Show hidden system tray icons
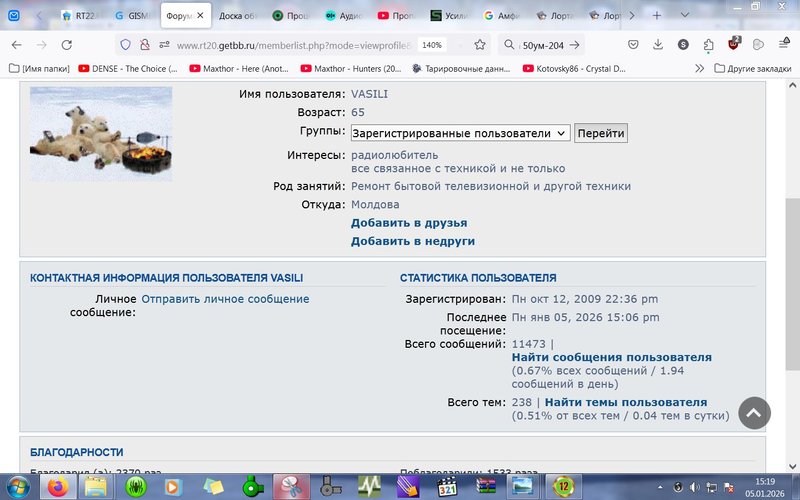 click(x=660, y=488)
